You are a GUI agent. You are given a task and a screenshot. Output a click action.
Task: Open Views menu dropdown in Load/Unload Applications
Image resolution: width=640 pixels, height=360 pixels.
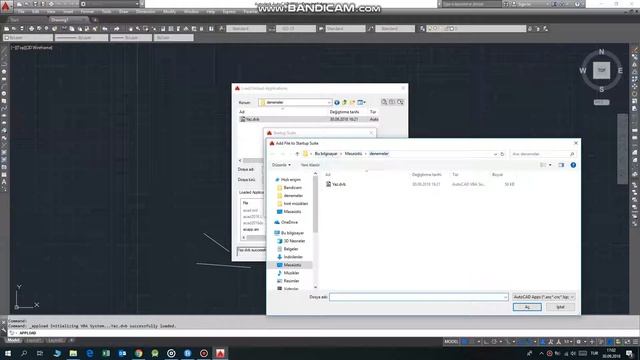[x=361, y=102]
